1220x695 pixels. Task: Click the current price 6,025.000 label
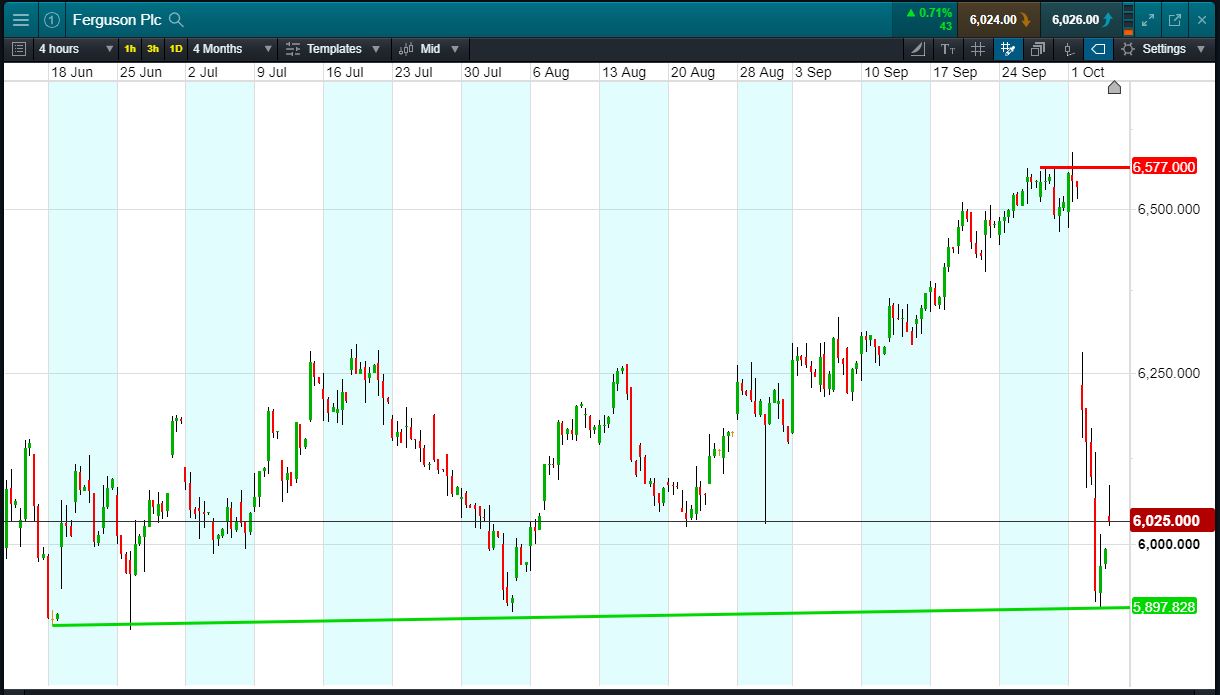pos(1171,521)
